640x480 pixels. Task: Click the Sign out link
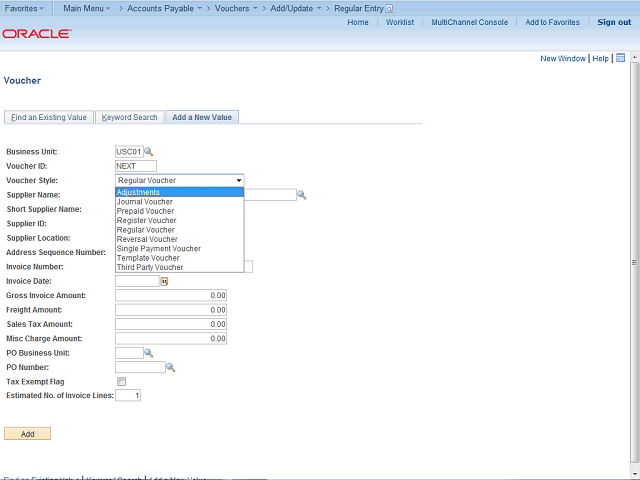[x=613, y=22]
